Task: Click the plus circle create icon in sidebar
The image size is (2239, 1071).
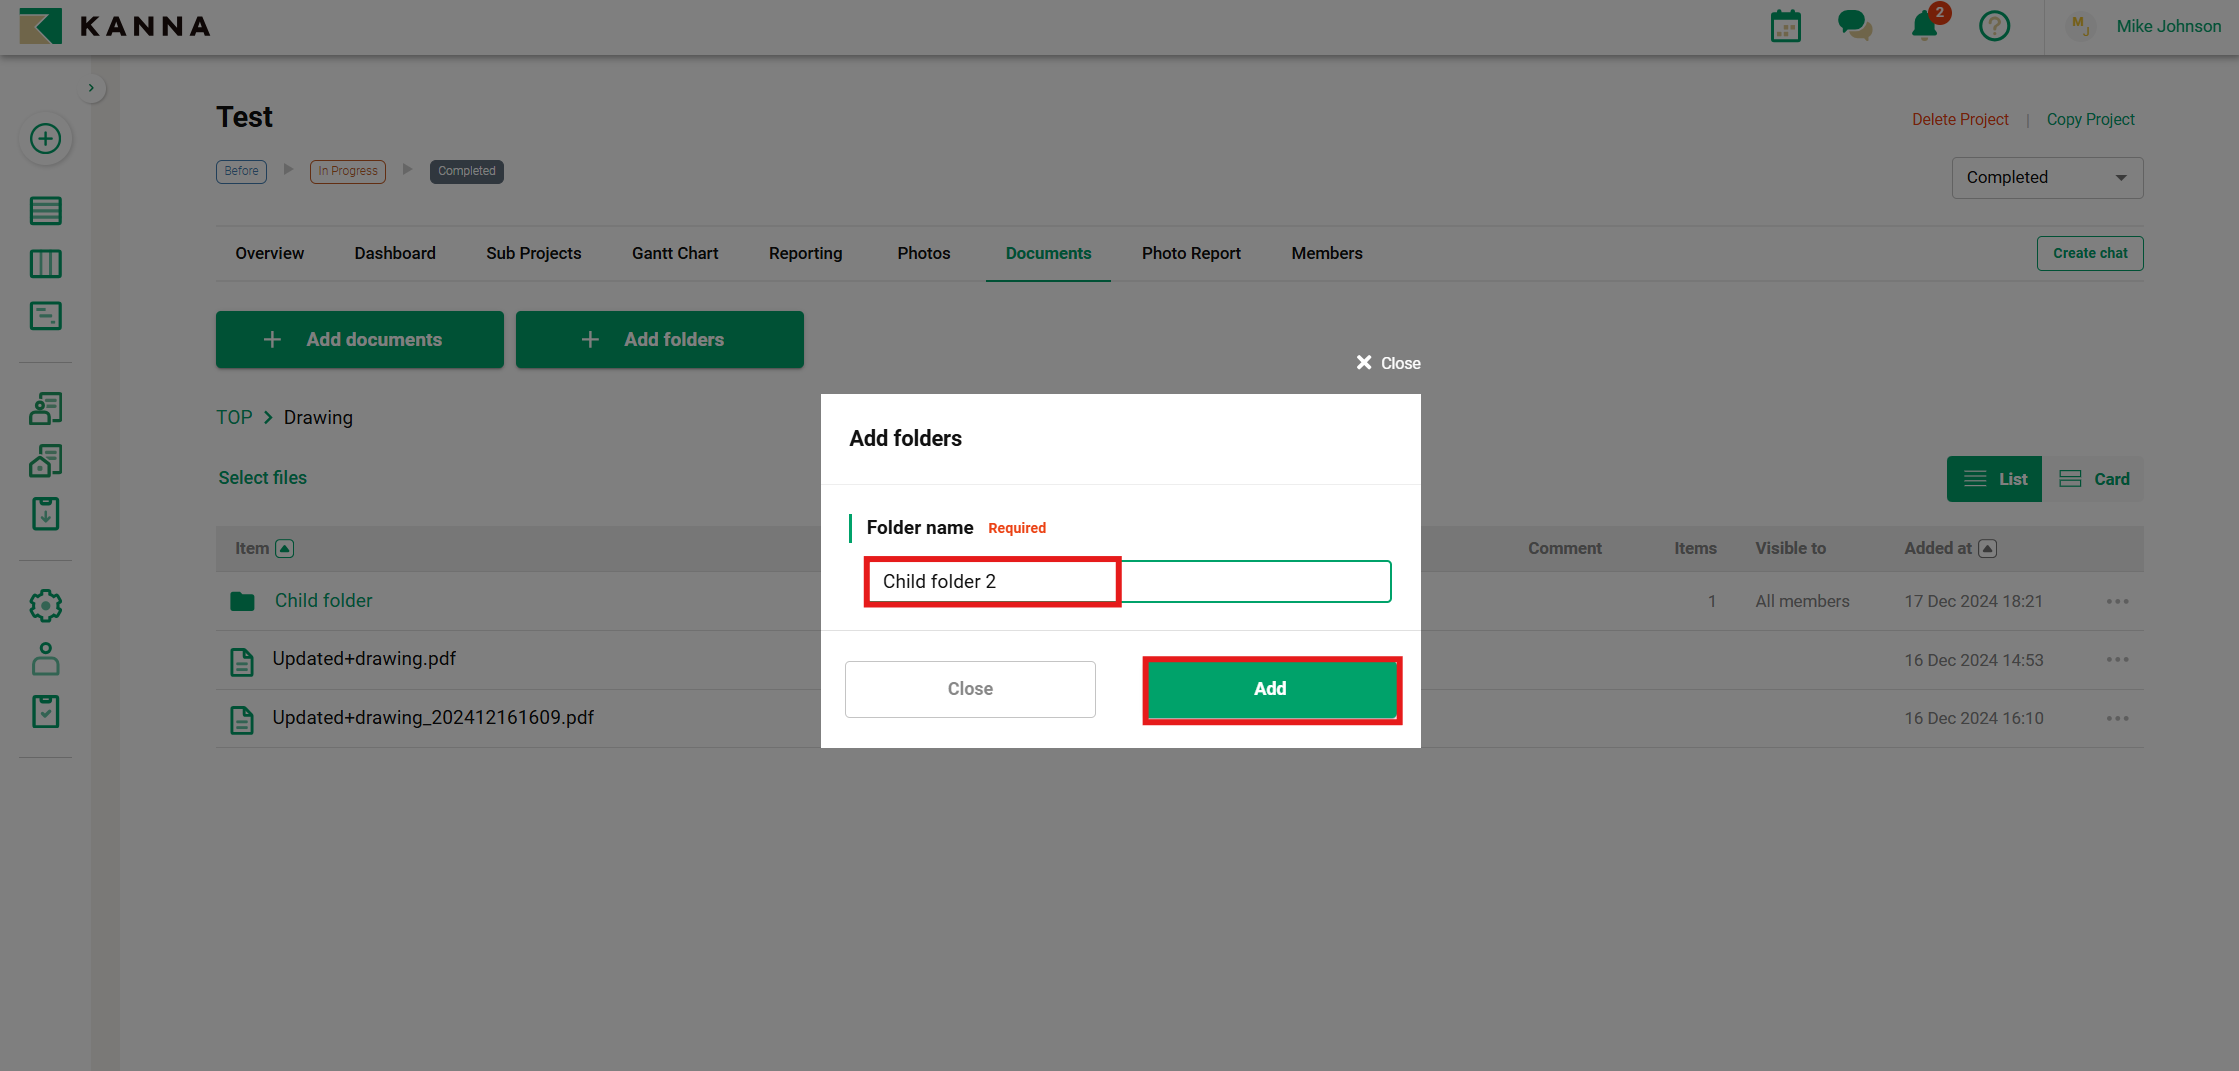Action: coord(45,139)
